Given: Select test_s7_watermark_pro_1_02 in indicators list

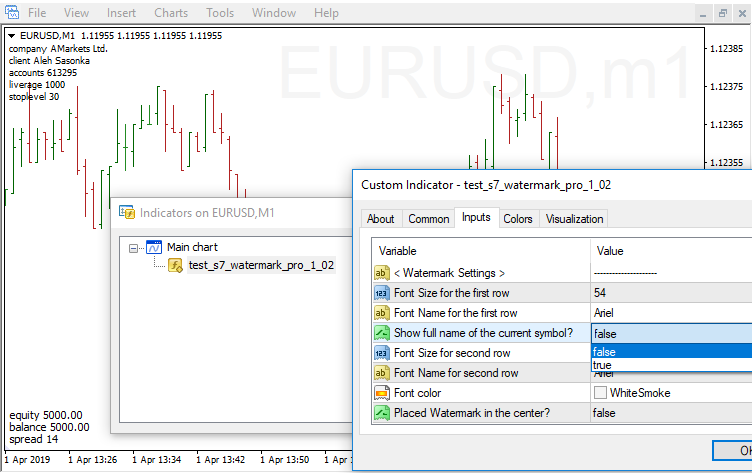Looking at the screenshot, I should click(261, 265).
